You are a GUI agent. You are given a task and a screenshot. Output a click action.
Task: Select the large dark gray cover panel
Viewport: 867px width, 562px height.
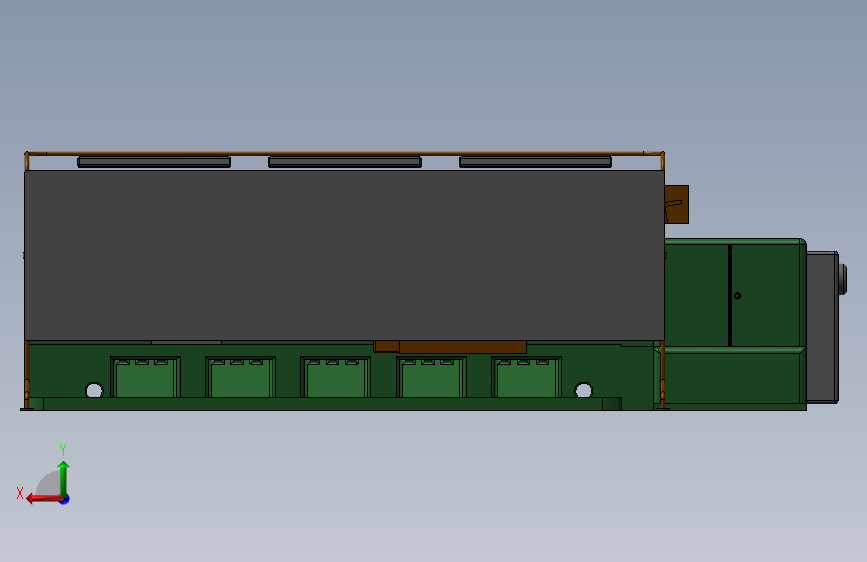point(344,255)
